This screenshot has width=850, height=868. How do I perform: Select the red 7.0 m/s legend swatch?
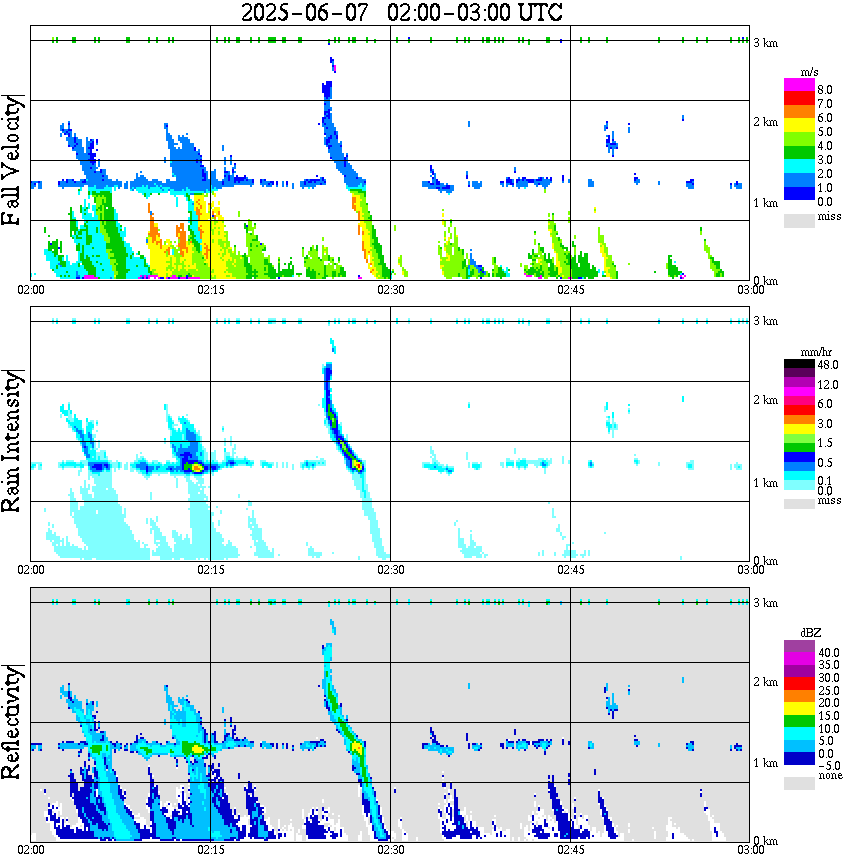point(799,98)
